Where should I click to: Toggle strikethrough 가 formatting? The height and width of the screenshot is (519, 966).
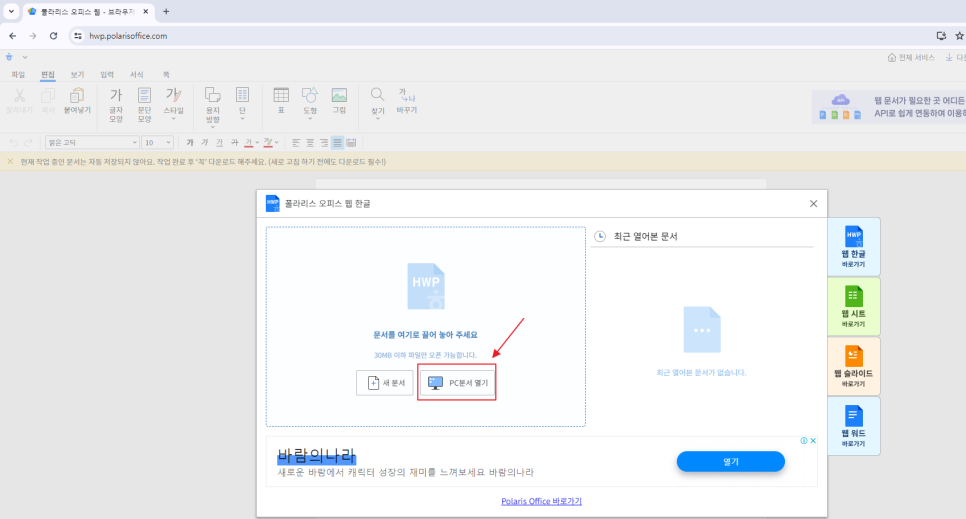[x=234, y=142]
